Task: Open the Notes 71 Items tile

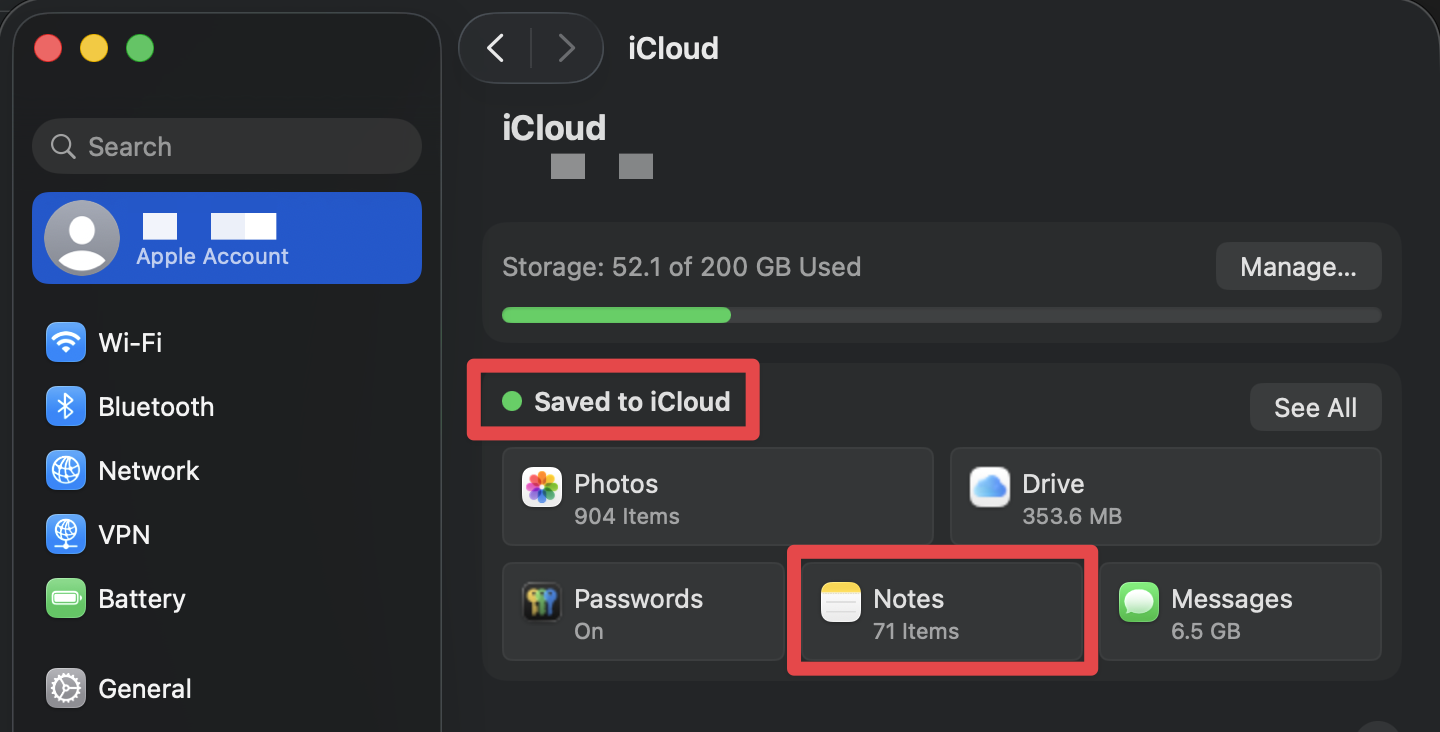Action: click(x=942, y=612)
